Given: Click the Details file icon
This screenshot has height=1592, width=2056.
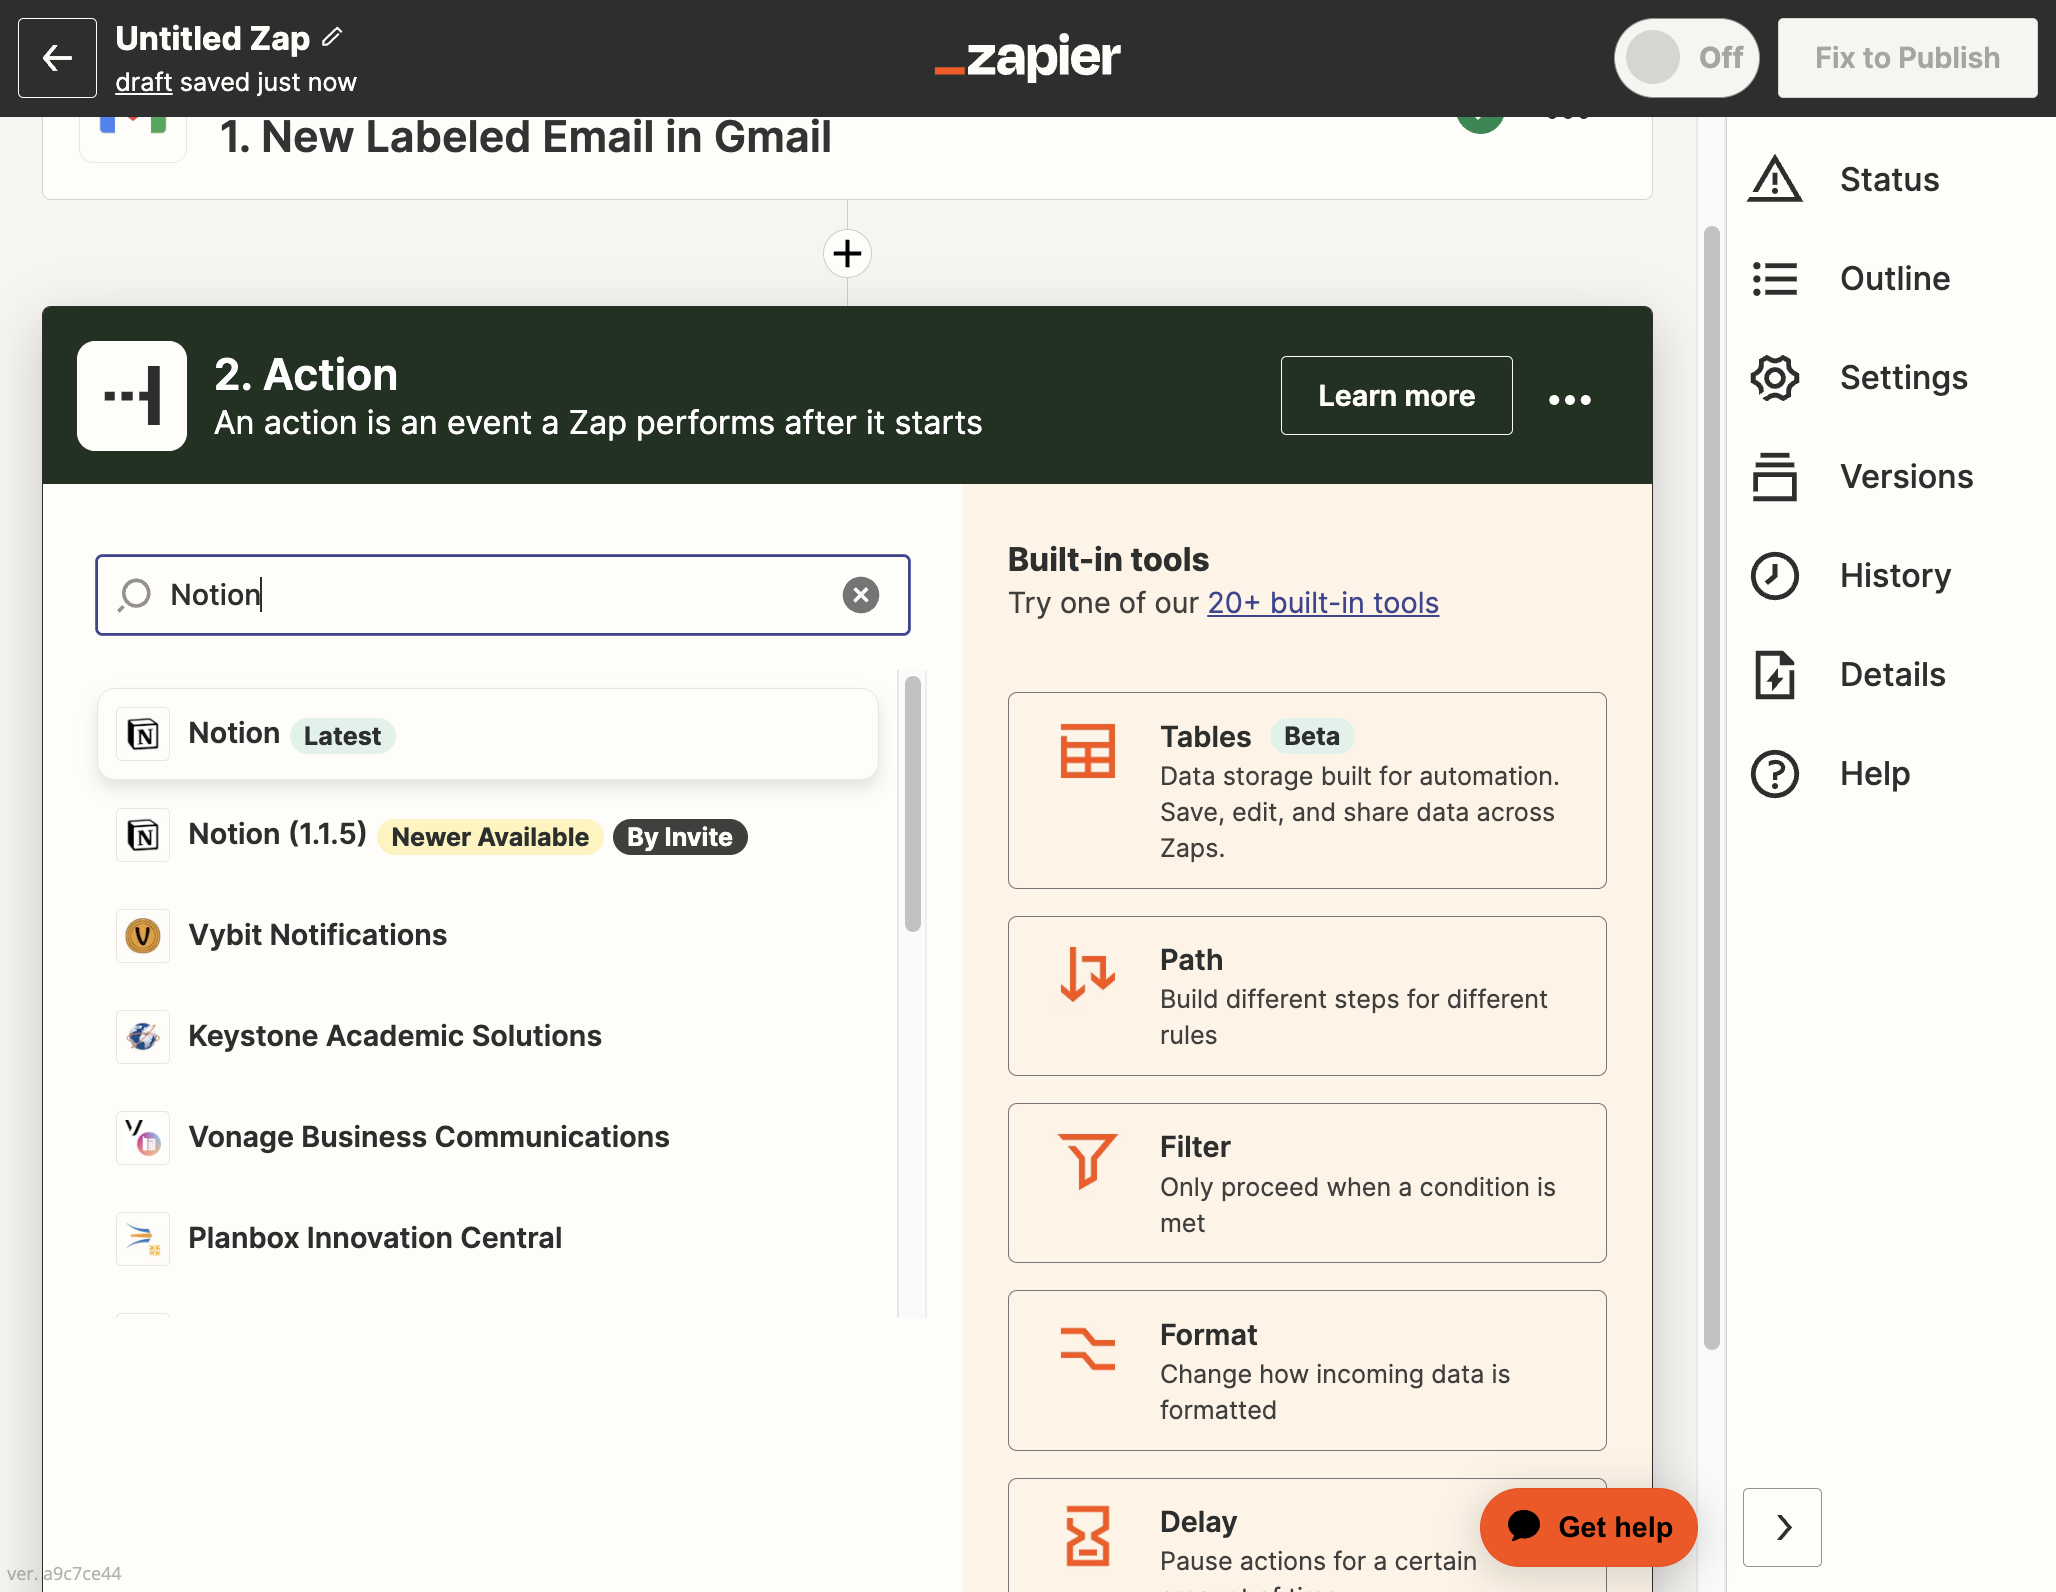Looking at the screenshot, I should [1774, 674].
